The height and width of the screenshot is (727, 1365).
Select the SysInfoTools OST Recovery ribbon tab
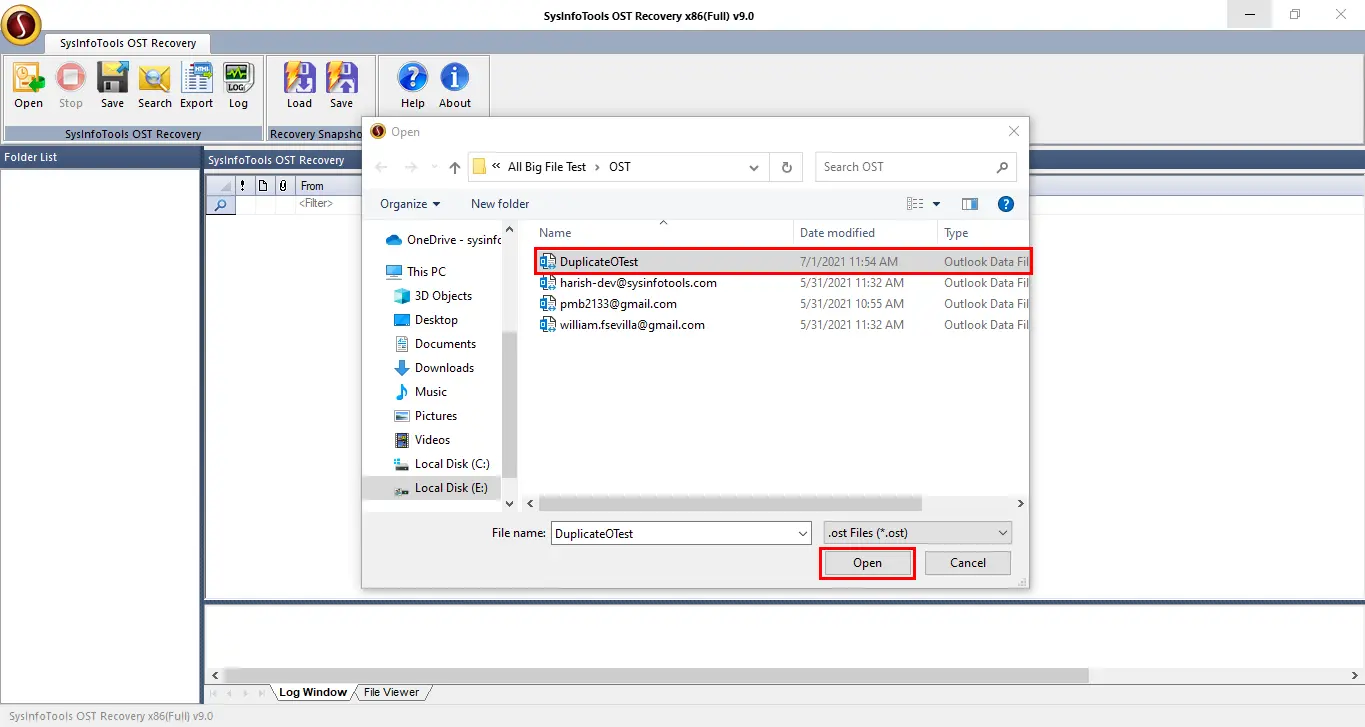tap(128, 43)
